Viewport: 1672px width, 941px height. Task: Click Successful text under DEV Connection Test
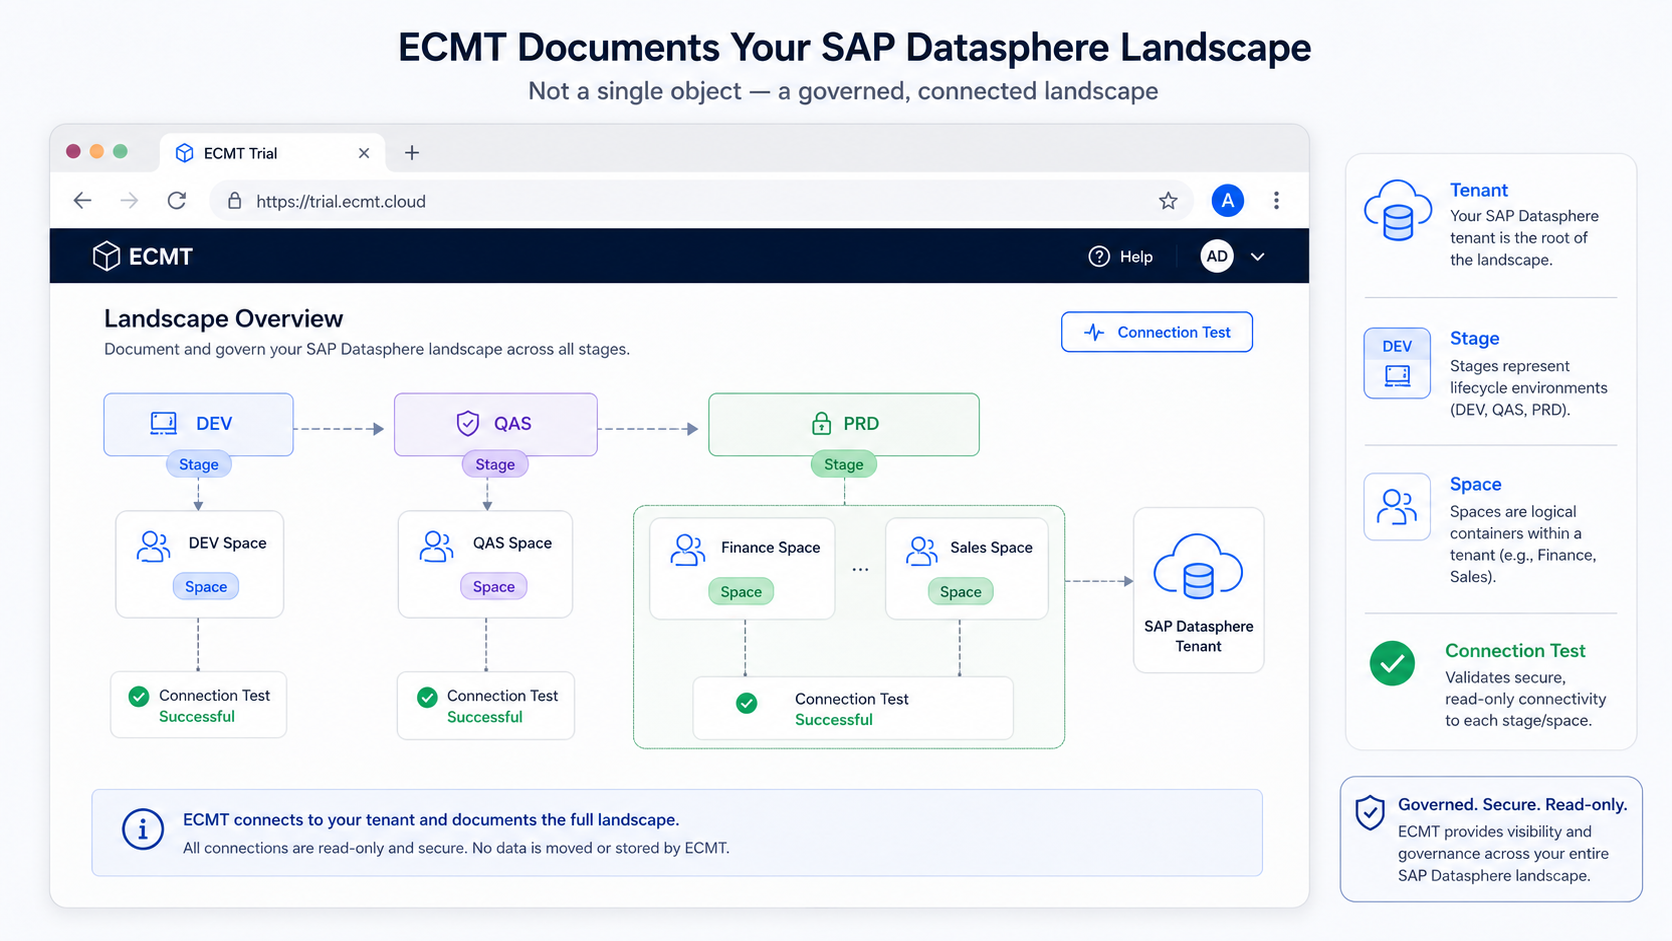coord(197,717)
